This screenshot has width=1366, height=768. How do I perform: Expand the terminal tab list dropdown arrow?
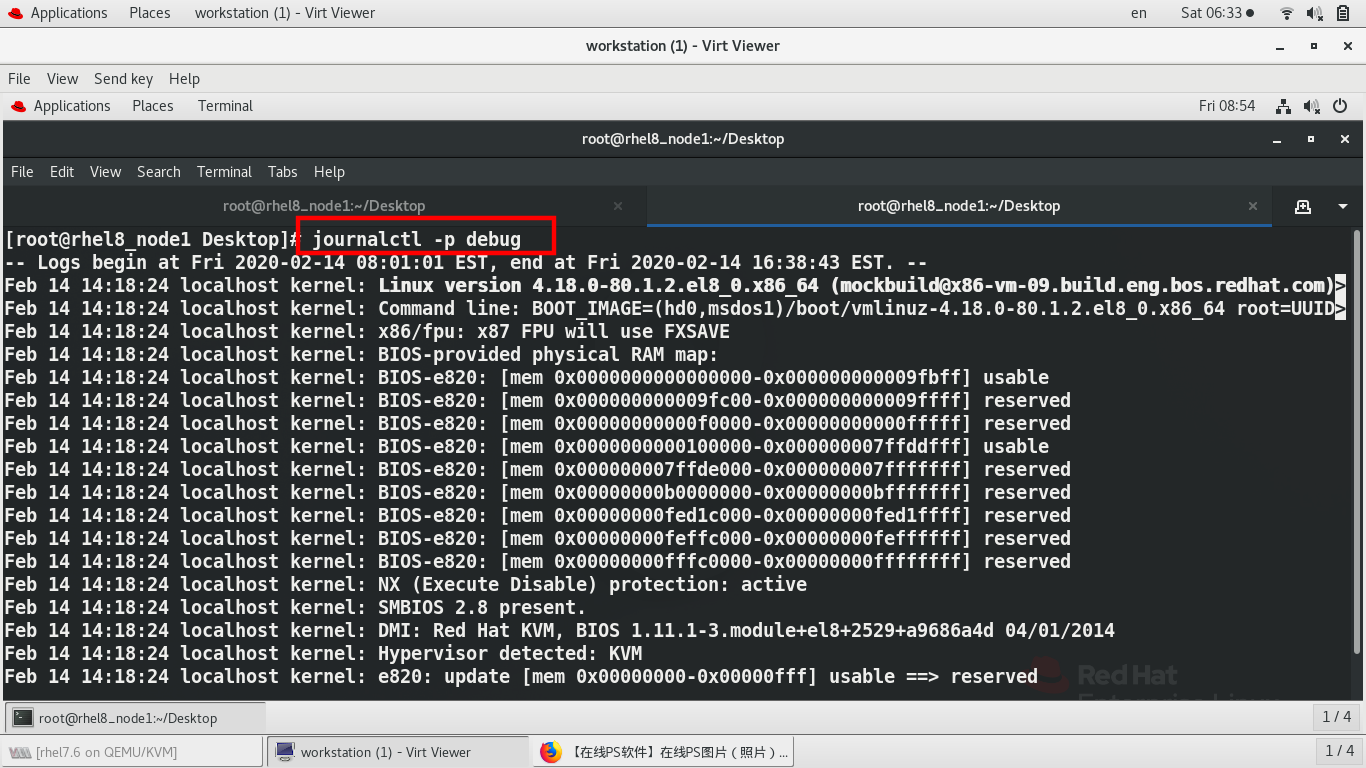(1343, 206)
